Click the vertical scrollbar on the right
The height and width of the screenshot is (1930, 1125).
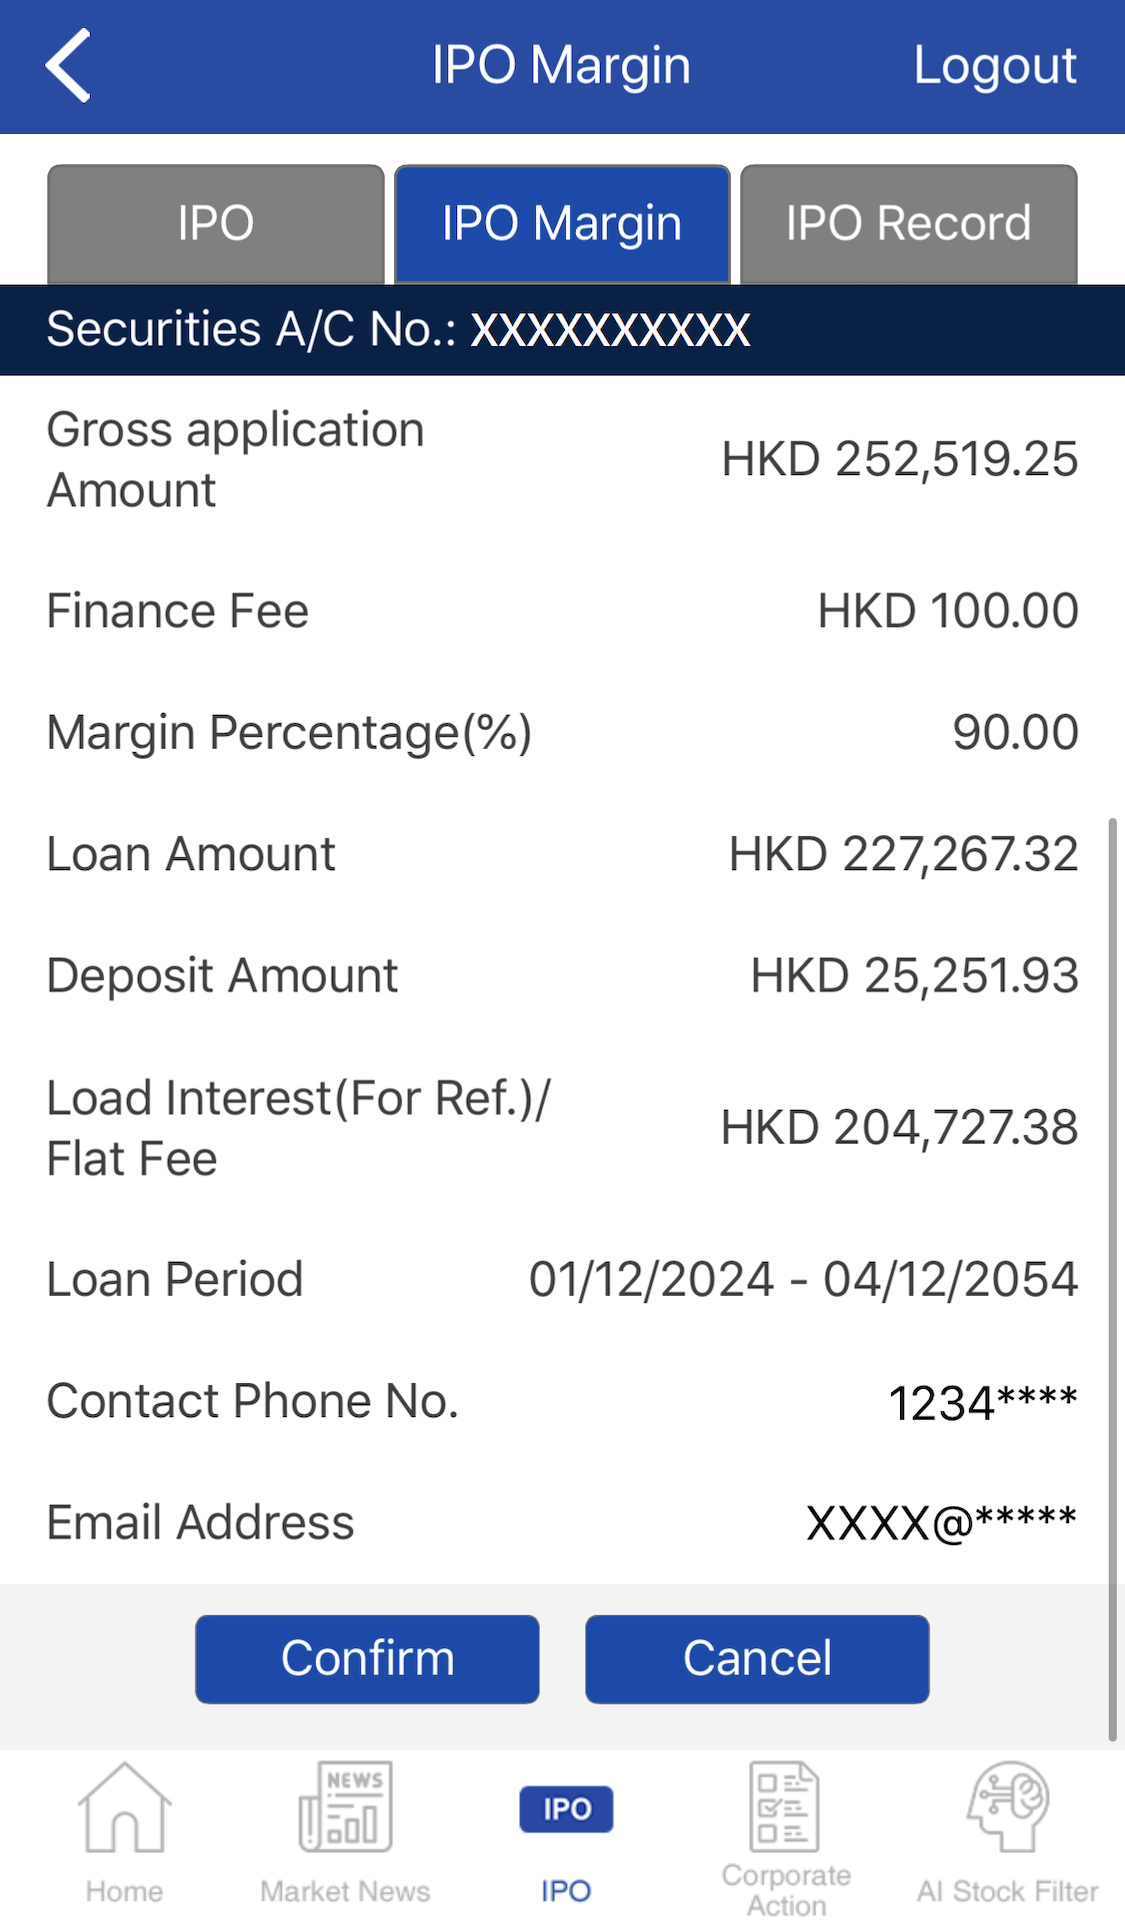coord(1111,1280)
